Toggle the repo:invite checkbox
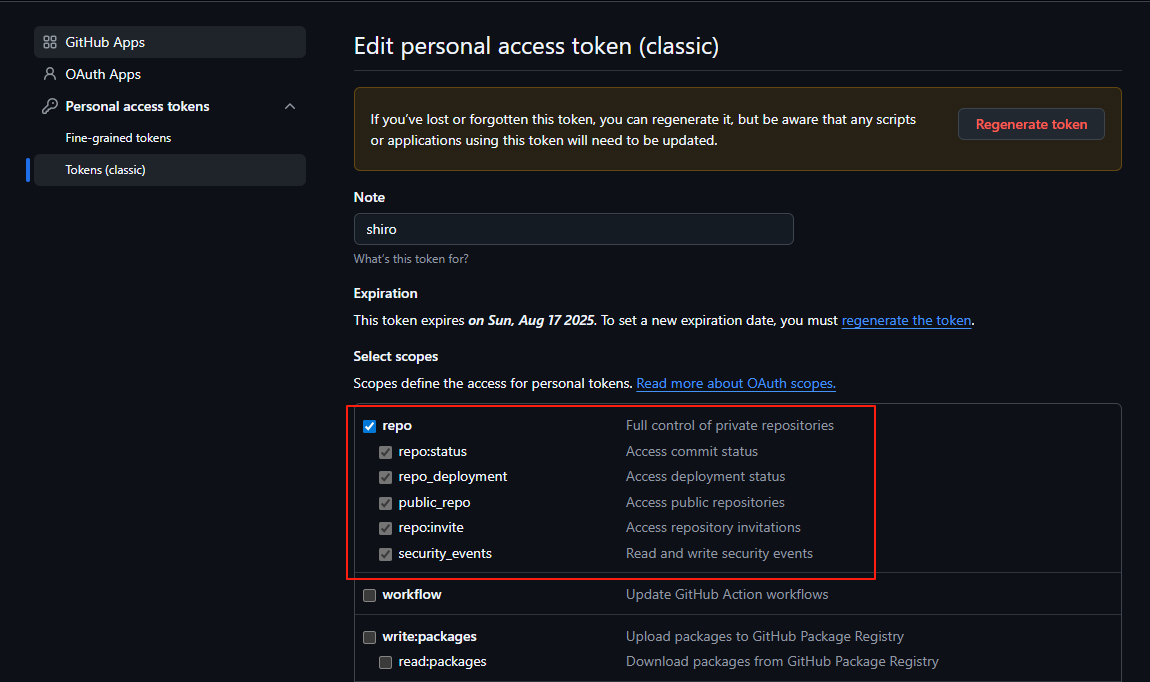Screen dimensions: 1150x682 (386, 528)
